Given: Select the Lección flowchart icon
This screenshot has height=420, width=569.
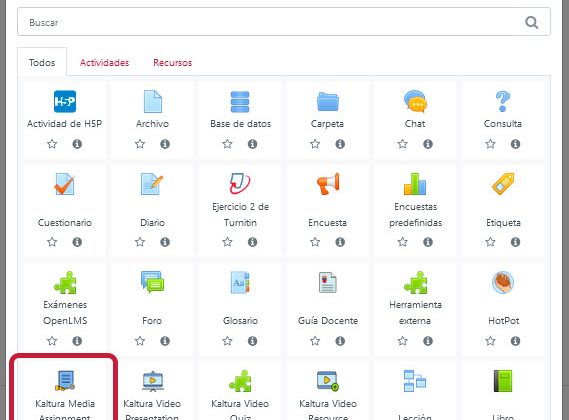Looking at the screenshot, I should pos(415,381).
